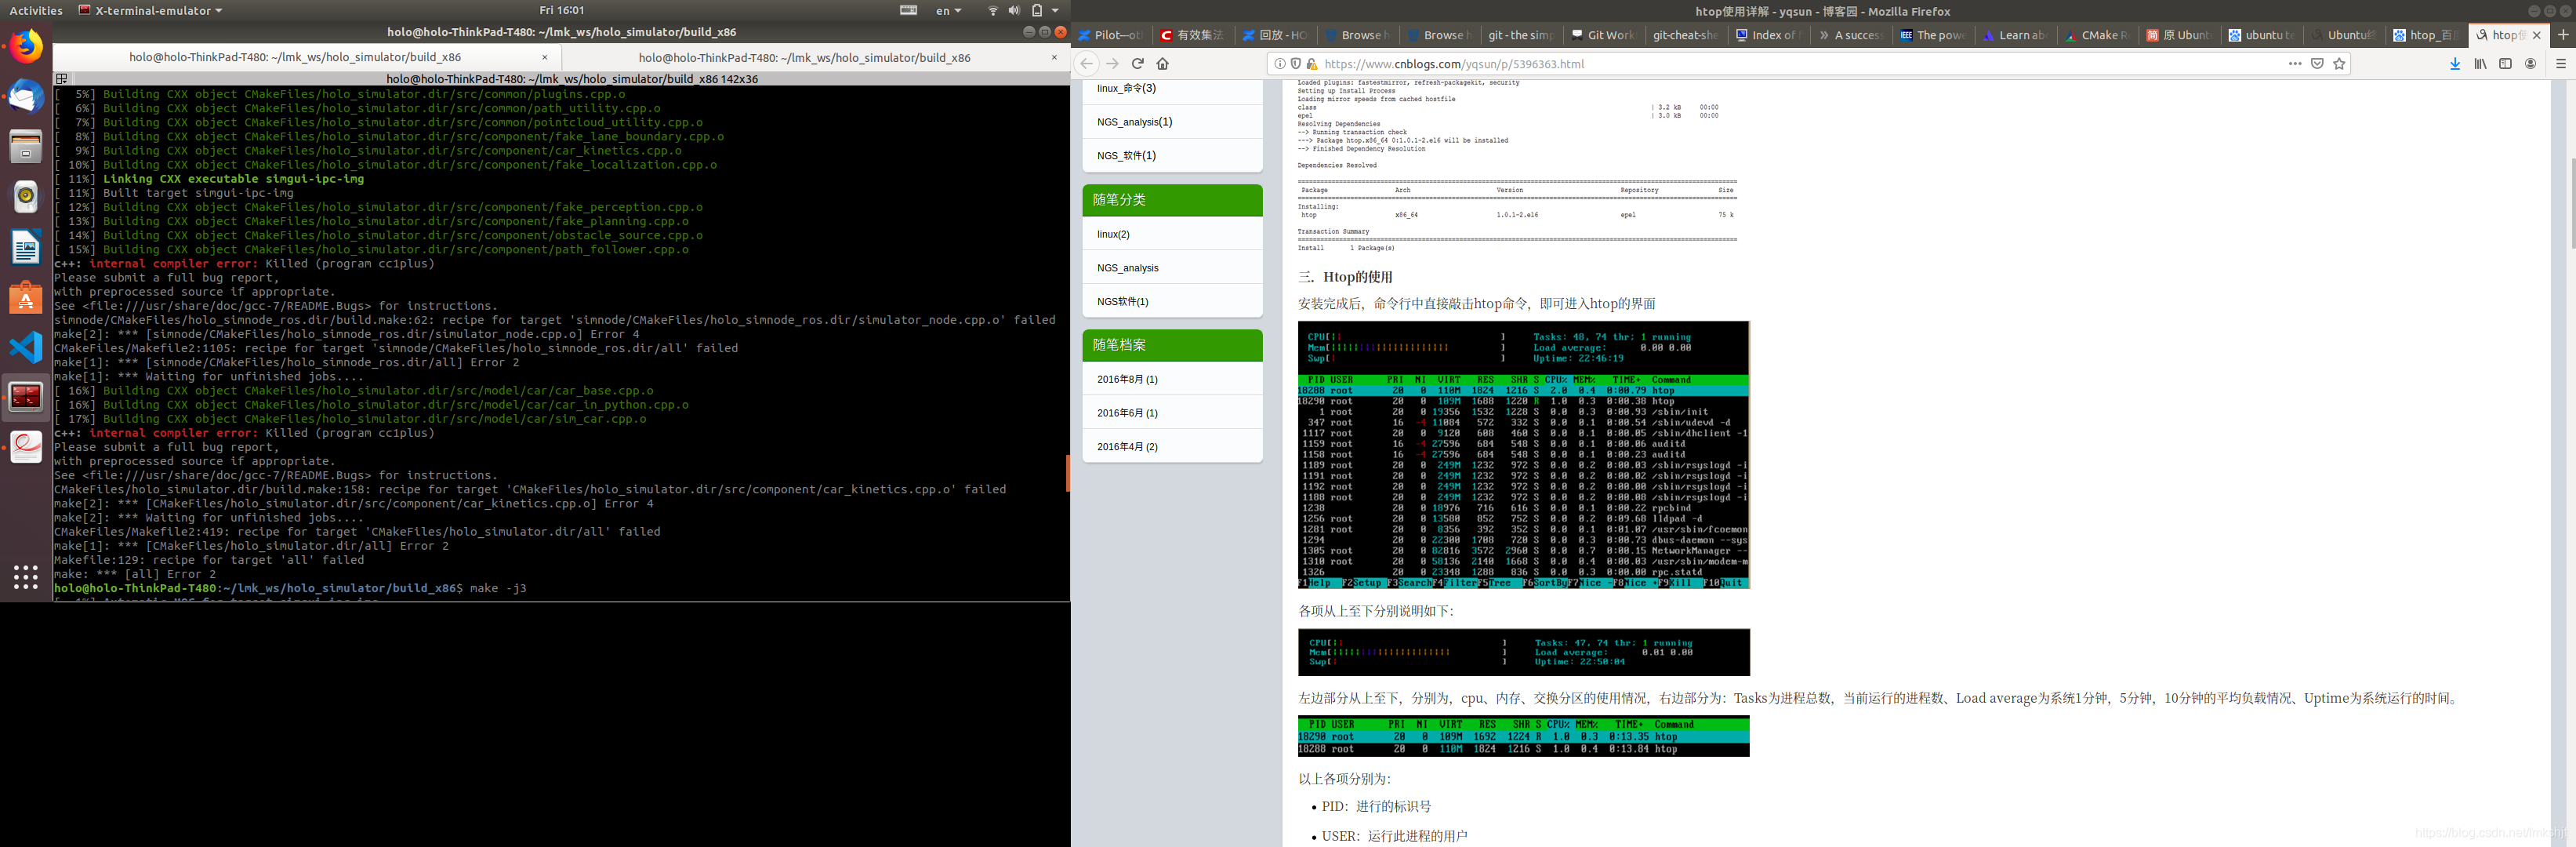This screenshot has width=2576, height=847.
Task: Click the connection padlock icon
Action: [1312, 63]
